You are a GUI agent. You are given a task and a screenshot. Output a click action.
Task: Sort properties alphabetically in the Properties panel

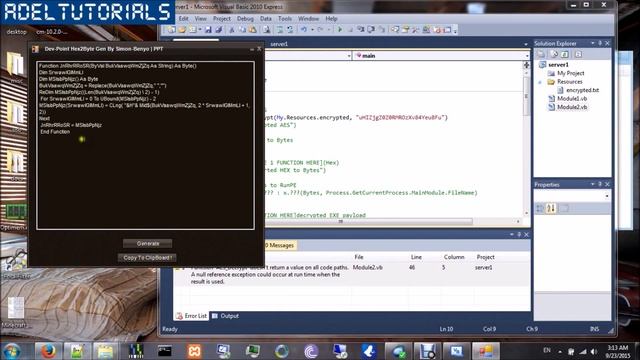click(551, 208)
